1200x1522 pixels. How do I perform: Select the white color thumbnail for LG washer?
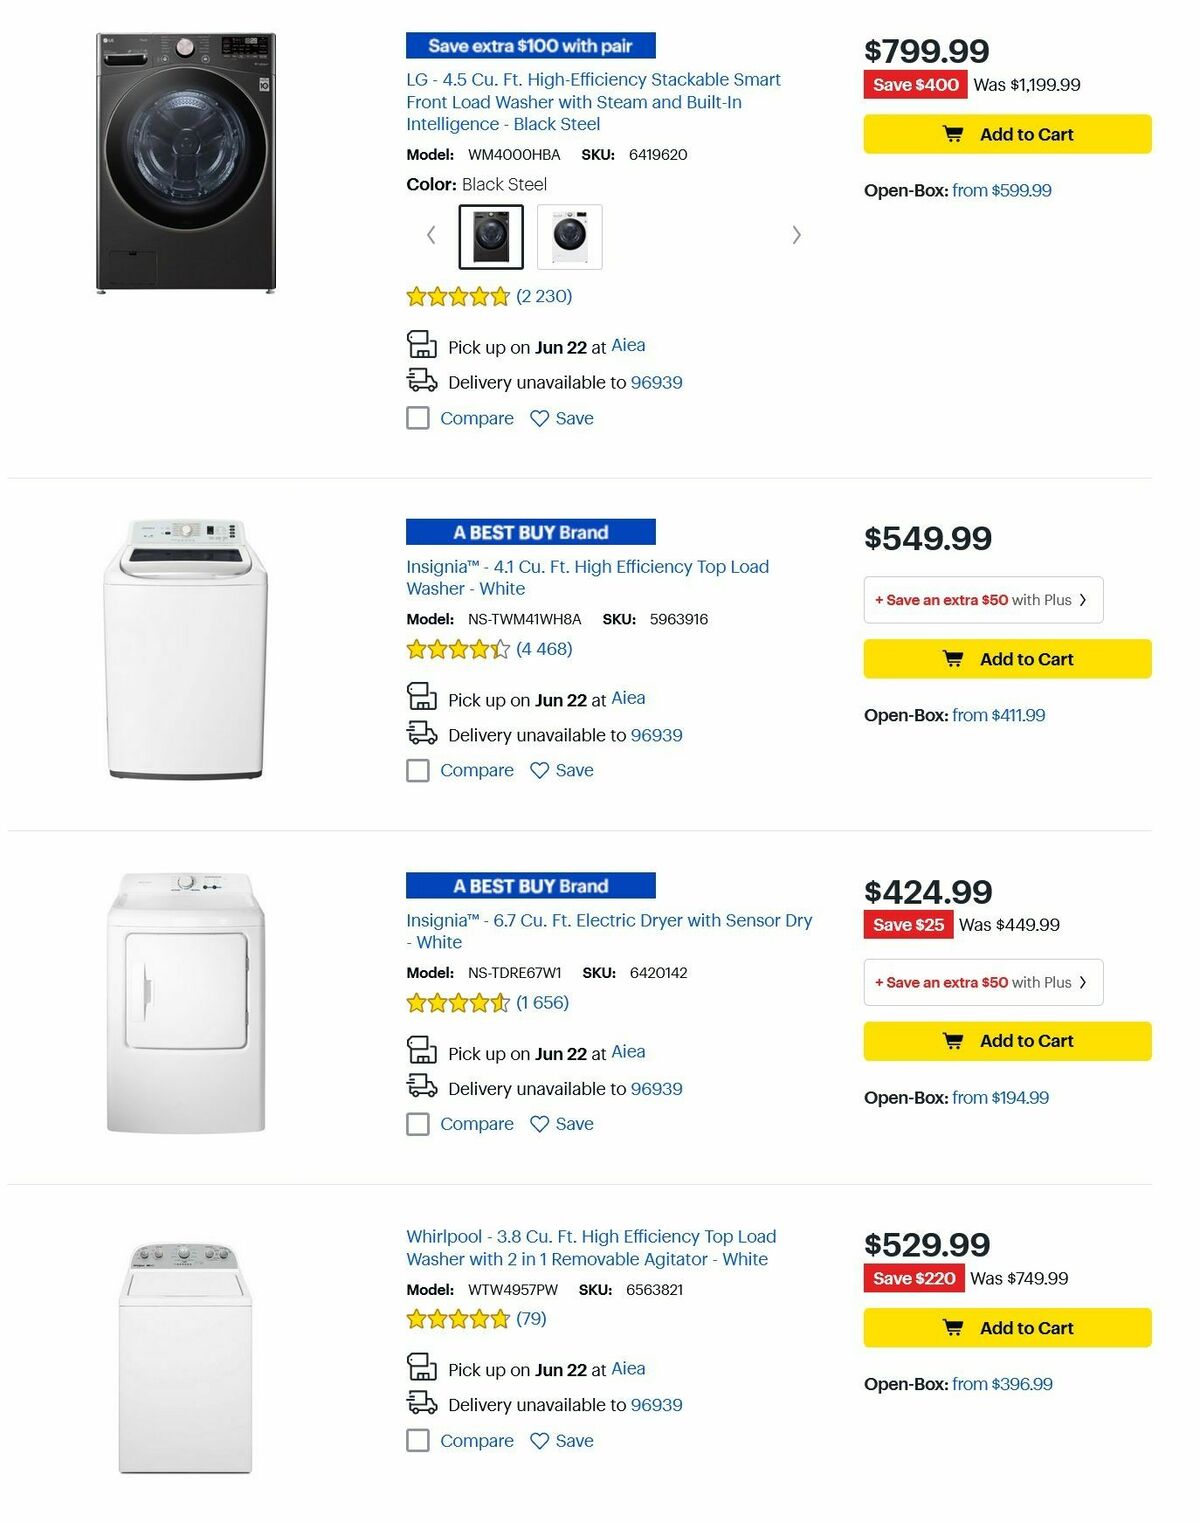[571, 235]
